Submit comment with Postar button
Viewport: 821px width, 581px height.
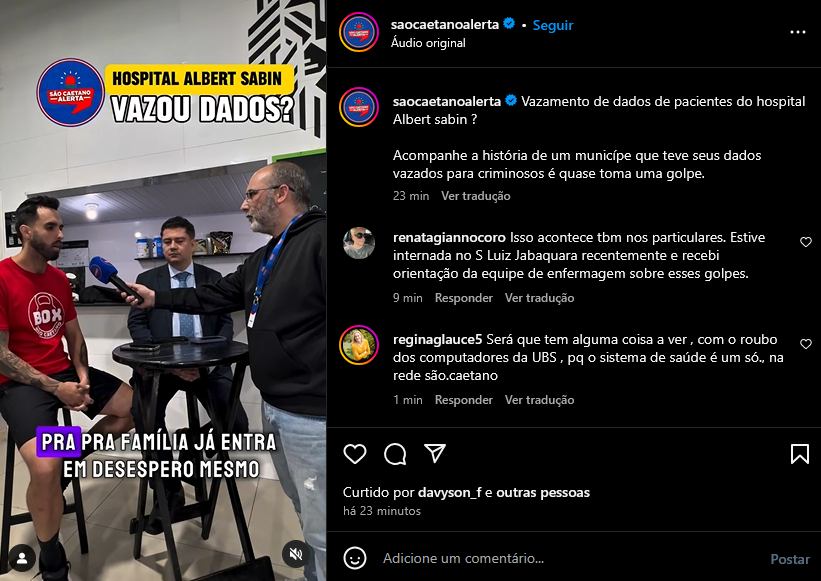pos(790,559)
